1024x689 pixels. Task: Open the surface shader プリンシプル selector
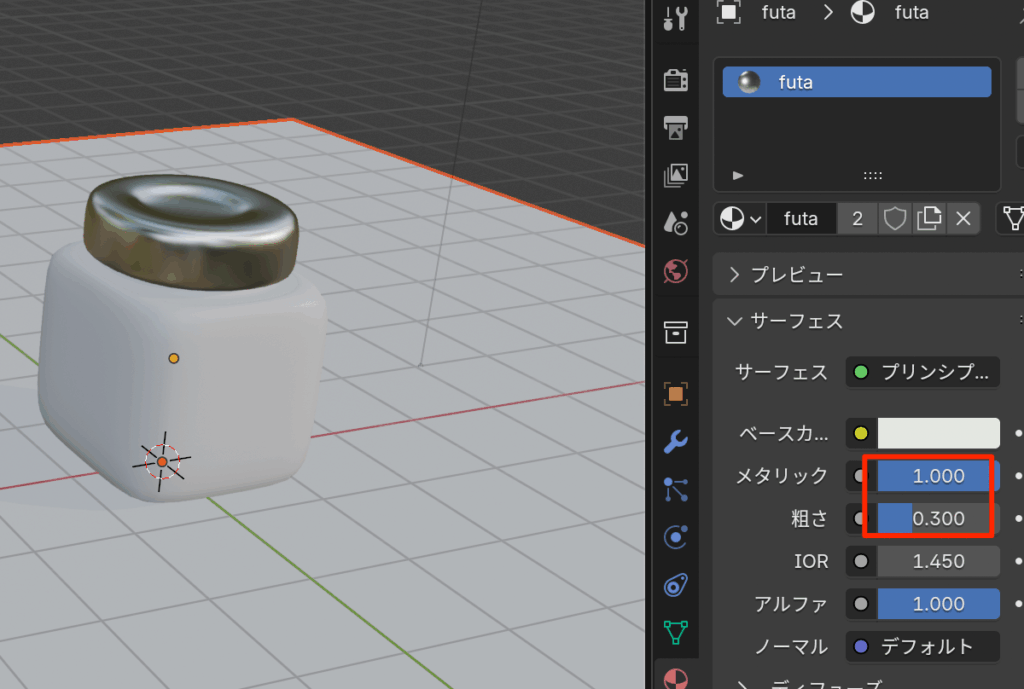[x=922, y=372]
